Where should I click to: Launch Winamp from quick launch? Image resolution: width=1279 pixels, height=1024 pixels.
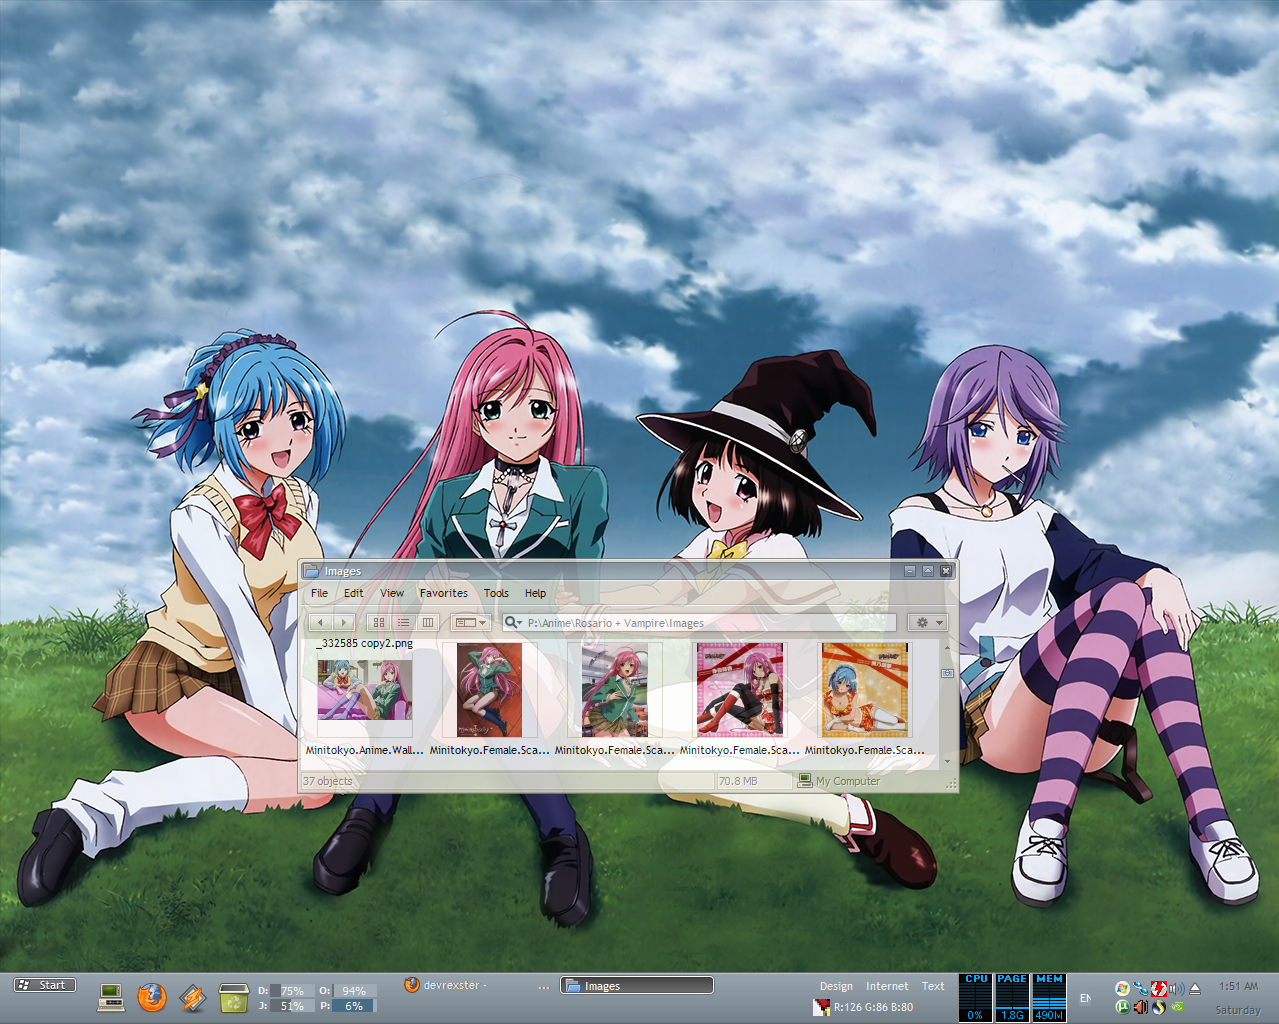click(192, 997)
